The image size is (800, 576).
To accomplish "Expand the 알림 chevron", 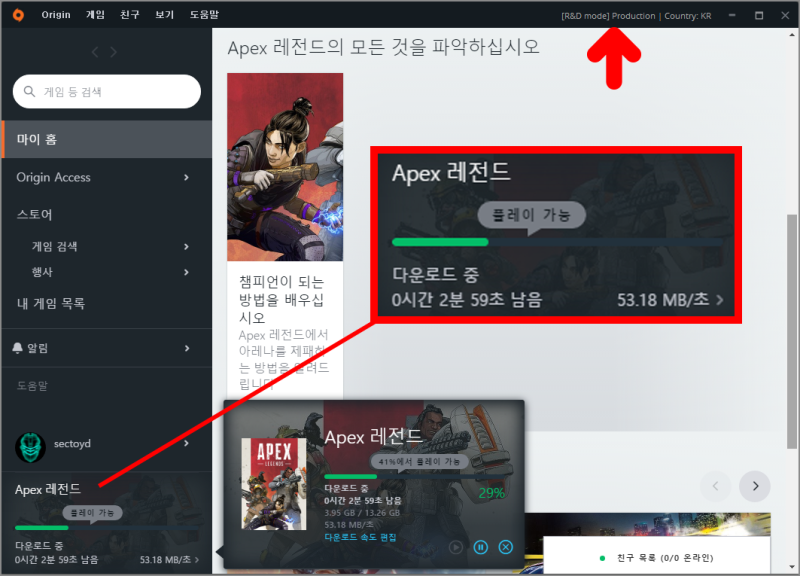I will (x=187, y=348).
